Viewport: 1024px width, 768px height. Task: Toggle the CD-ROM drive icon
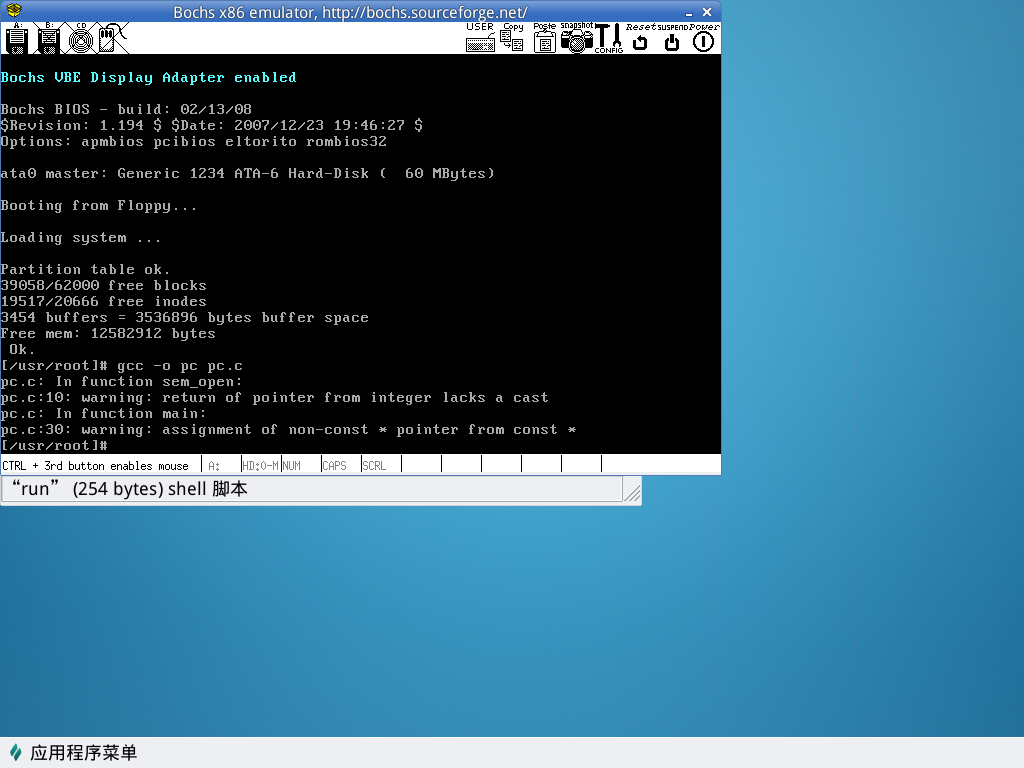pos(81,39)
